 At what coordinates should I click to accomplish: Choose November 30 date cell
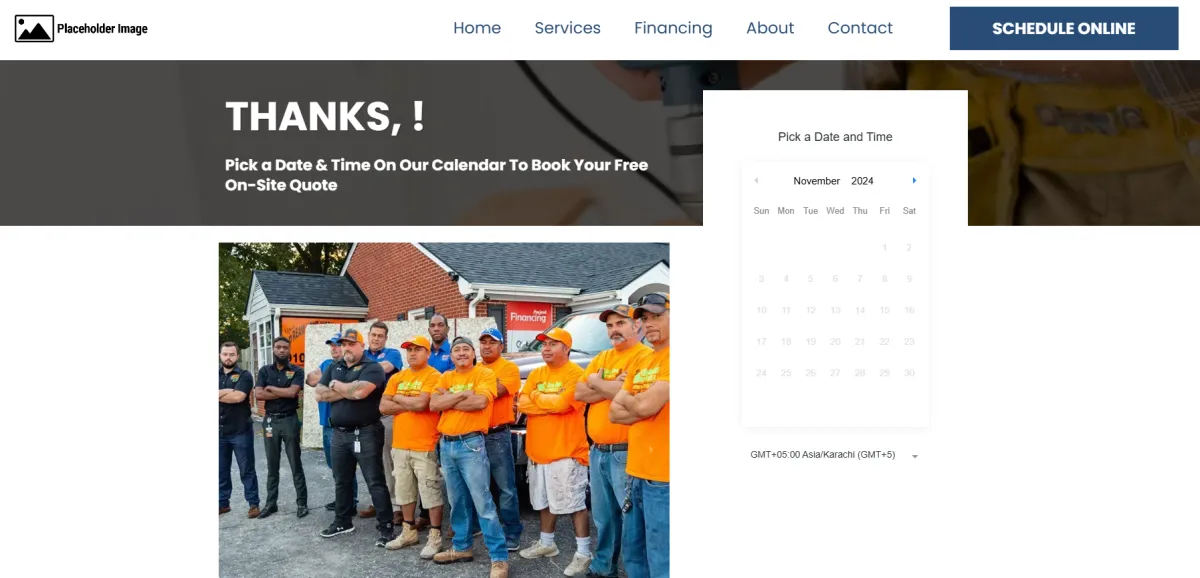point(909,373)
